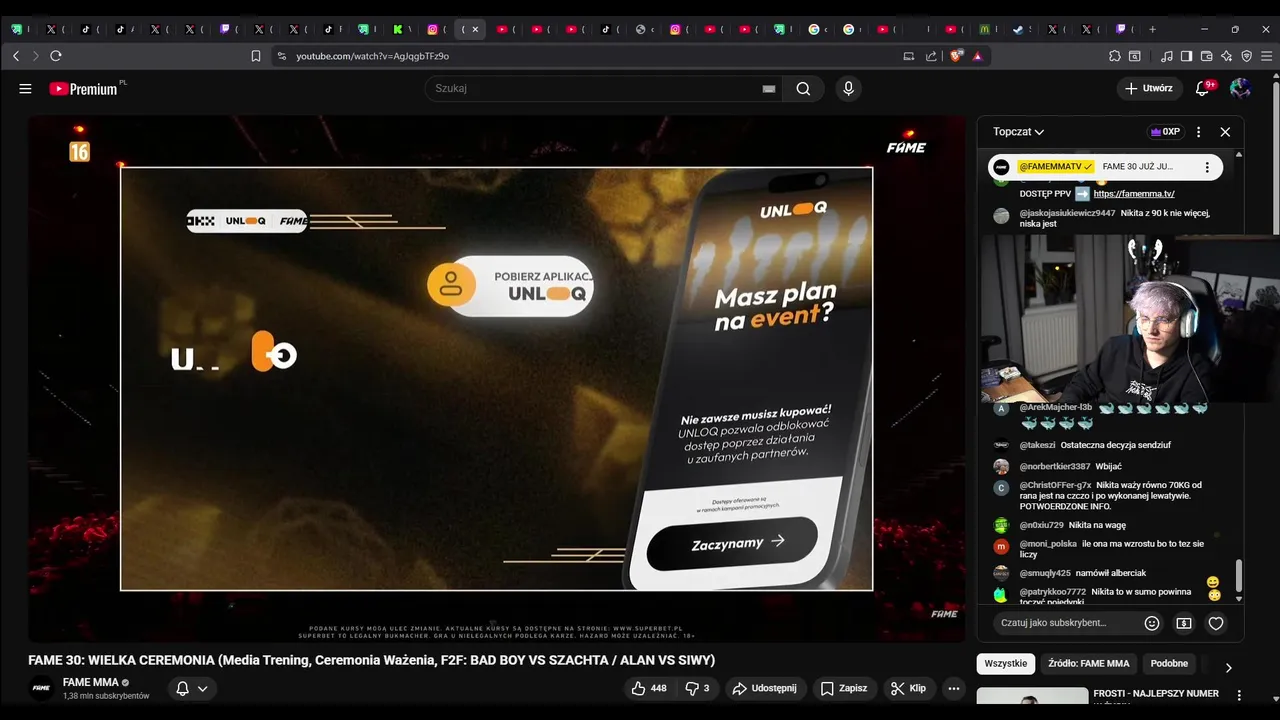Go to YouTube Premium home via logo
Image resolution: width=1280 pixels, height=720 pixels.
84,89
